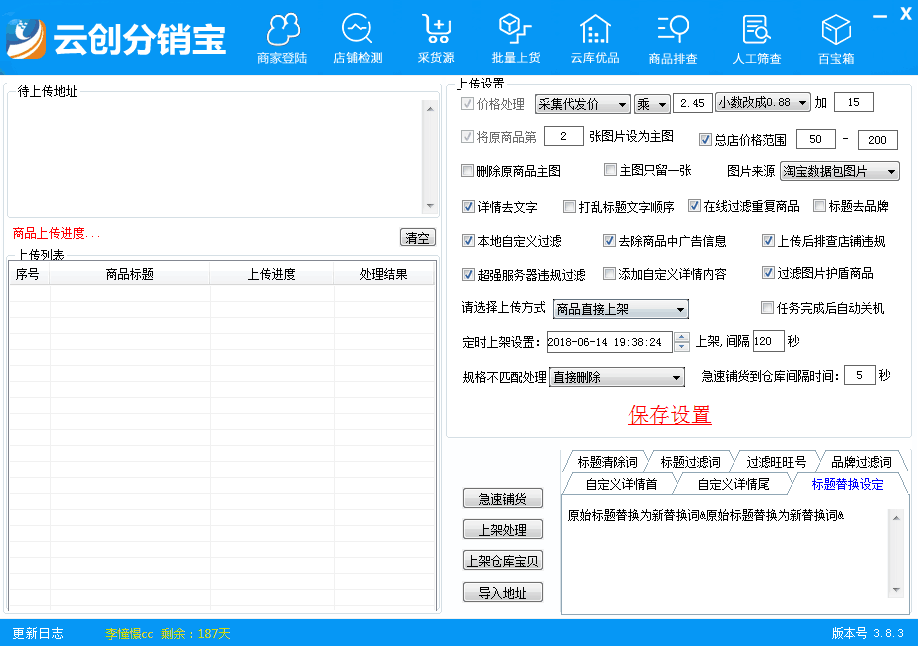Open the 商品排查 product check icon
The image size is (918, 646).
tap(673, 38)
